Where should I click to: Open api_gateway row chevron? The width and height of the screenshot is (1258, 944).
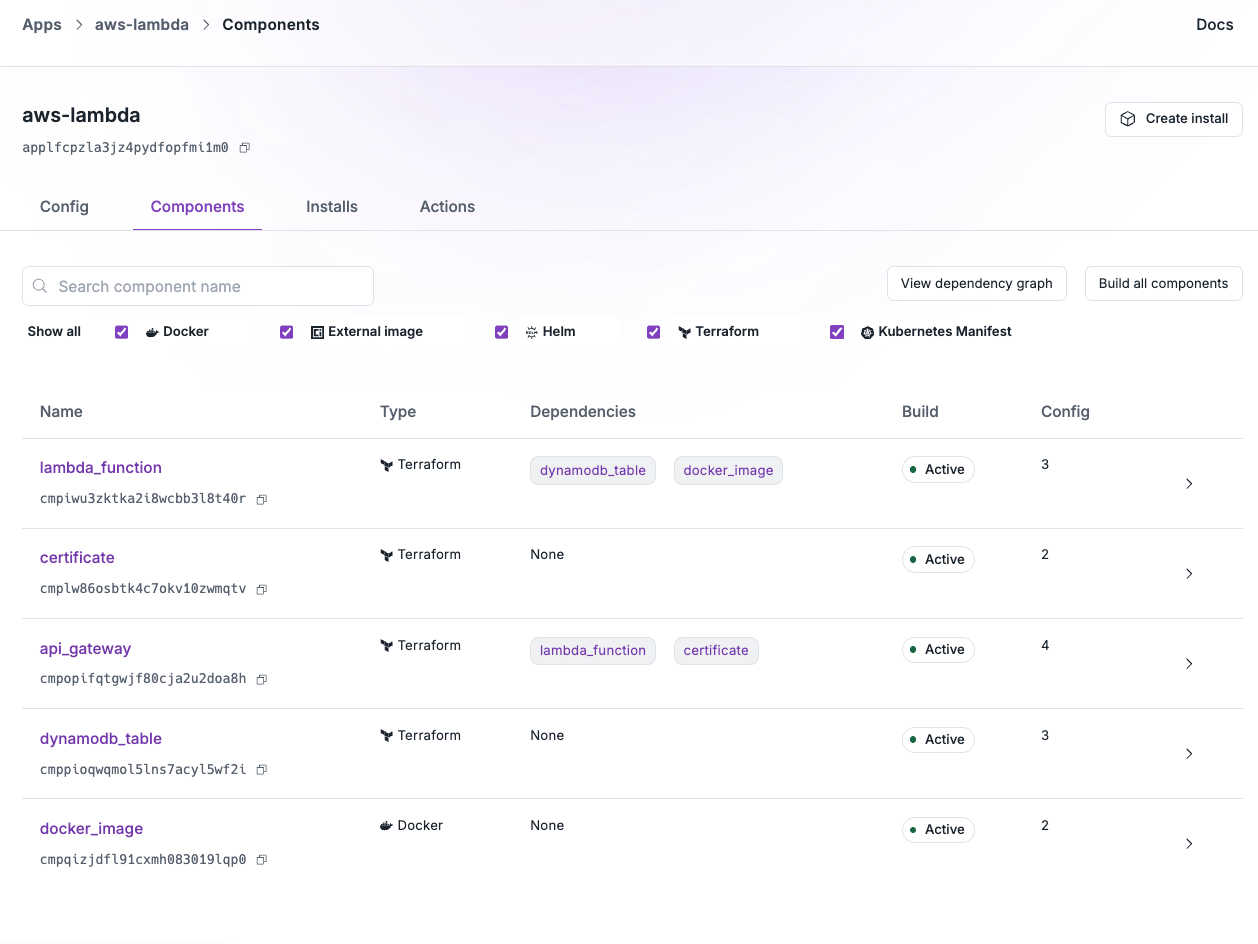(1189, 663)
